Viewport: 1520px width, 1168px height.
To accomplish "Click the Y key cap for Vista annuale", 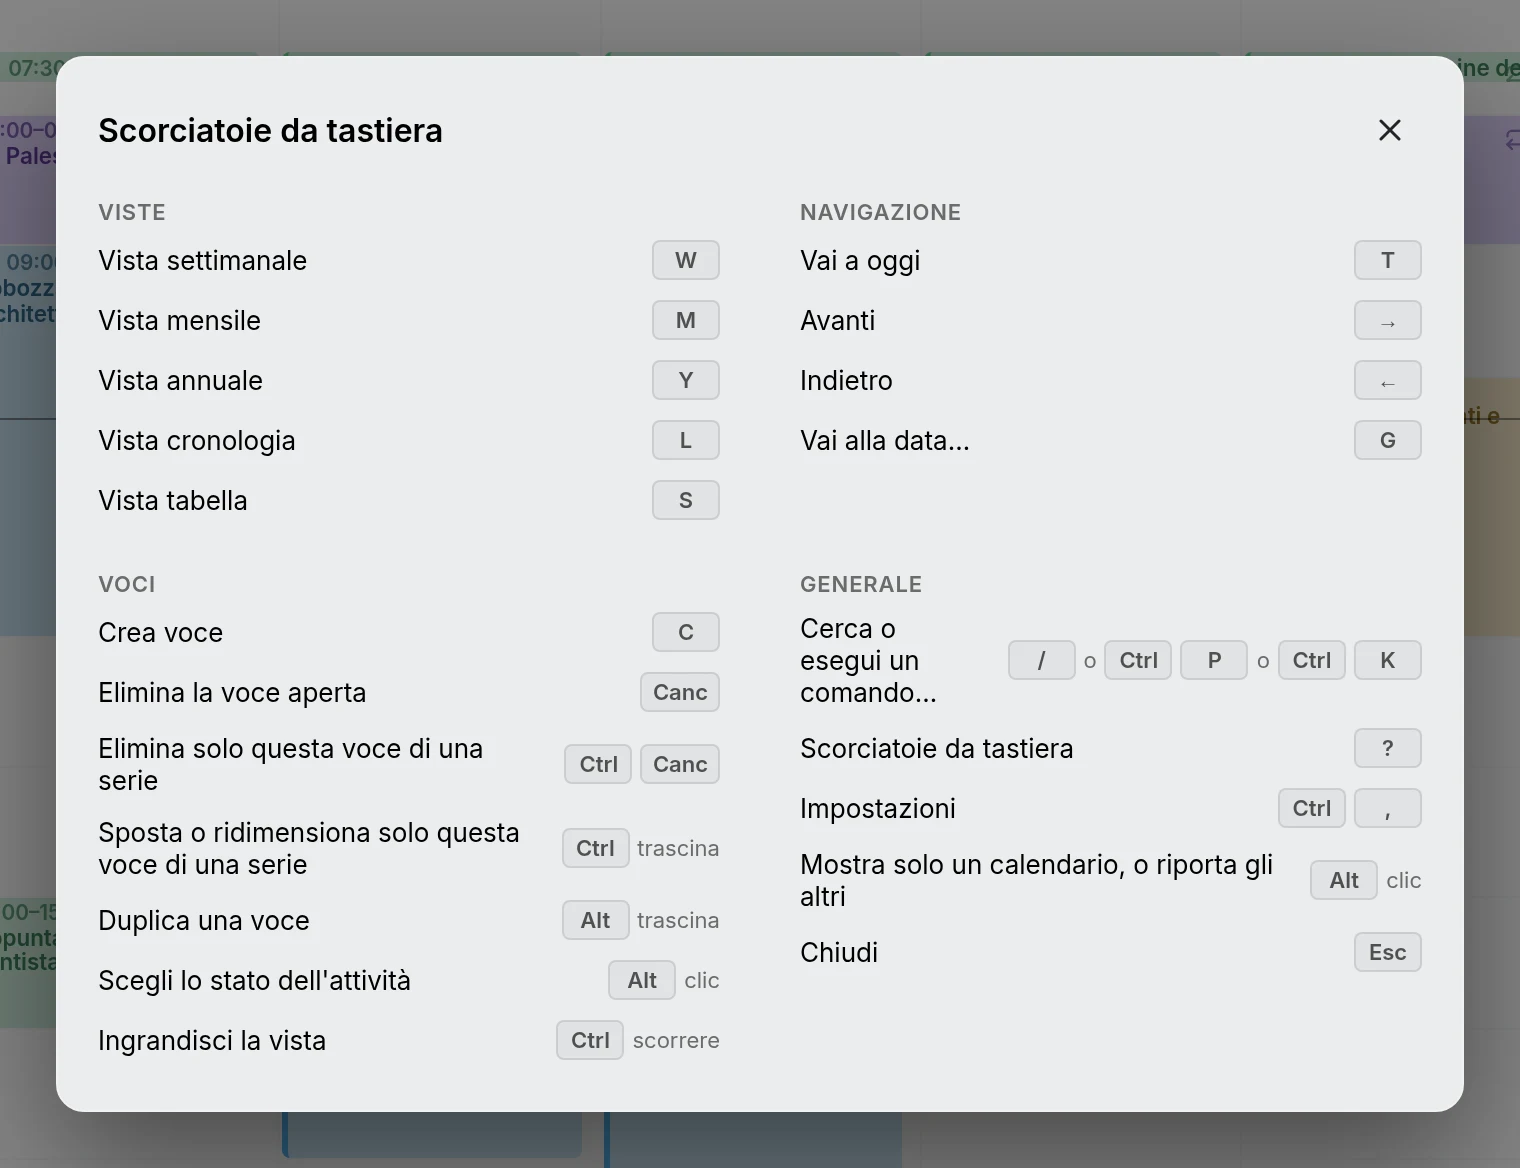I will pyautogui.click(x=686, y=380).
